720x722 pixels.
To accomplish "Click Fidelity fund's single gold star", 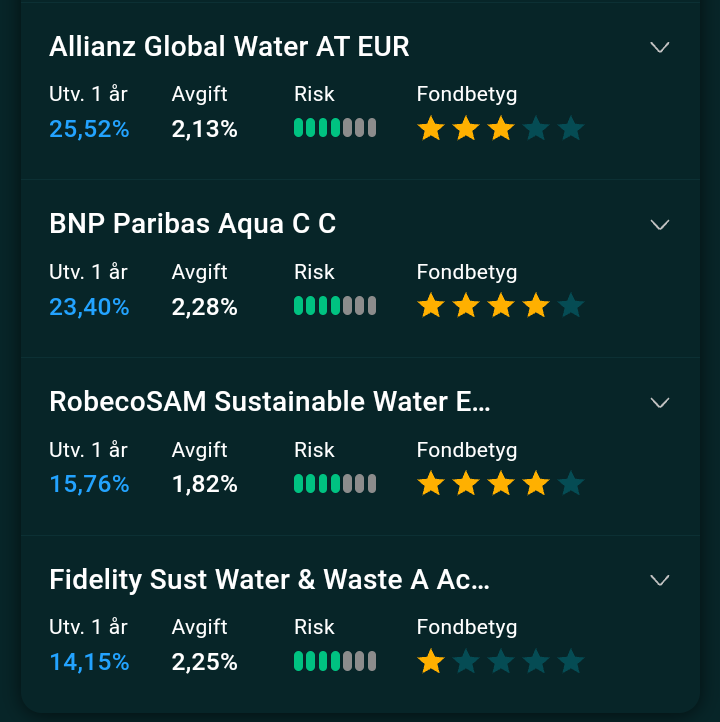I will pos(431,661).
